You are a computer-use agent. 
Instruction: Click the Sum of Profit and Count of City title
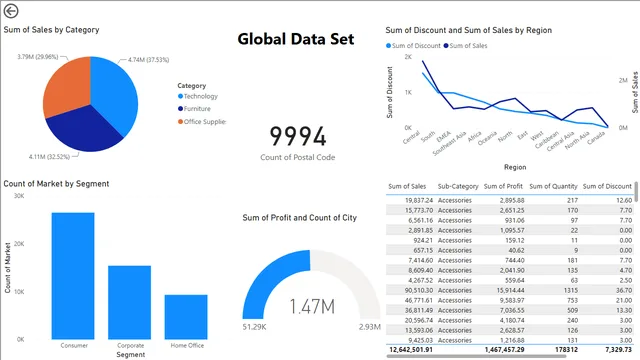tap(300, 218)
